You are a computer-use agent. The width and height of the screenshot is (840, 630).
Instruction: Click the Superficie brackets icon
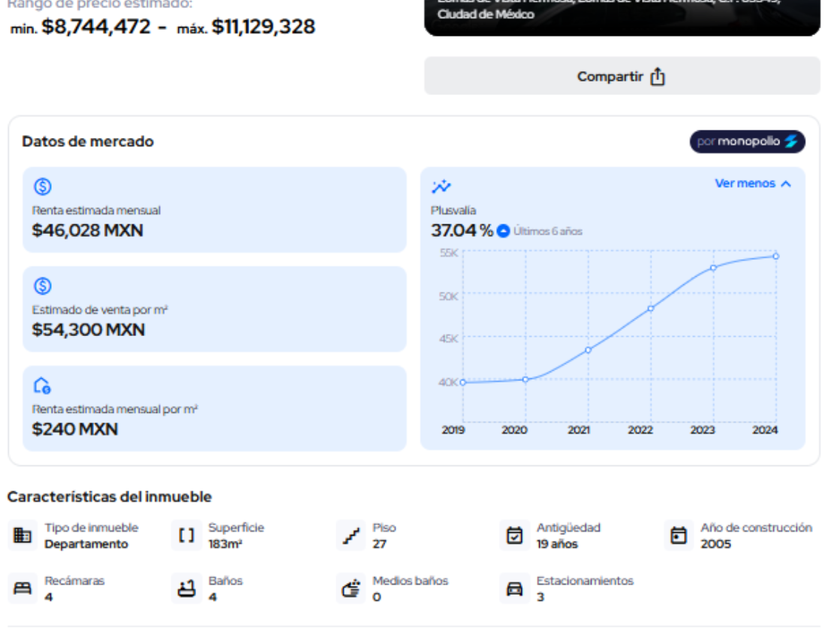point(186,536)
